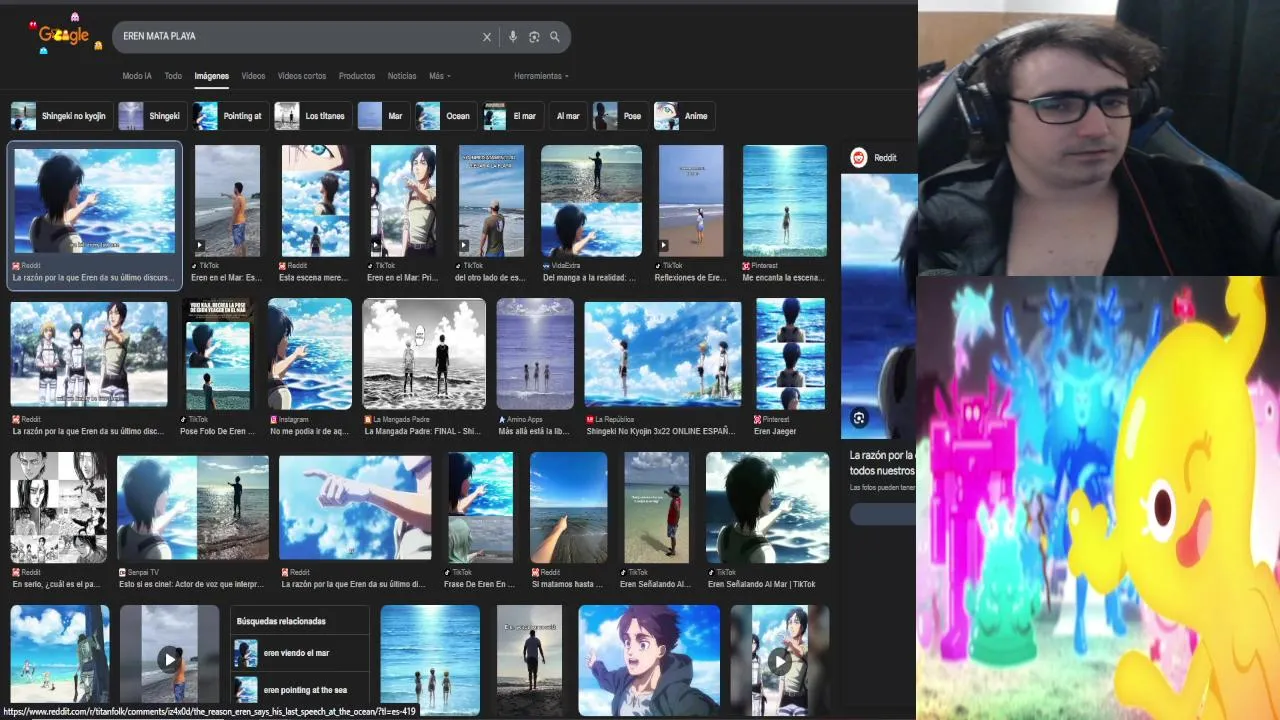Click 'La razón por la que Eren da su último discurs...' caption

tap(92, 277)
